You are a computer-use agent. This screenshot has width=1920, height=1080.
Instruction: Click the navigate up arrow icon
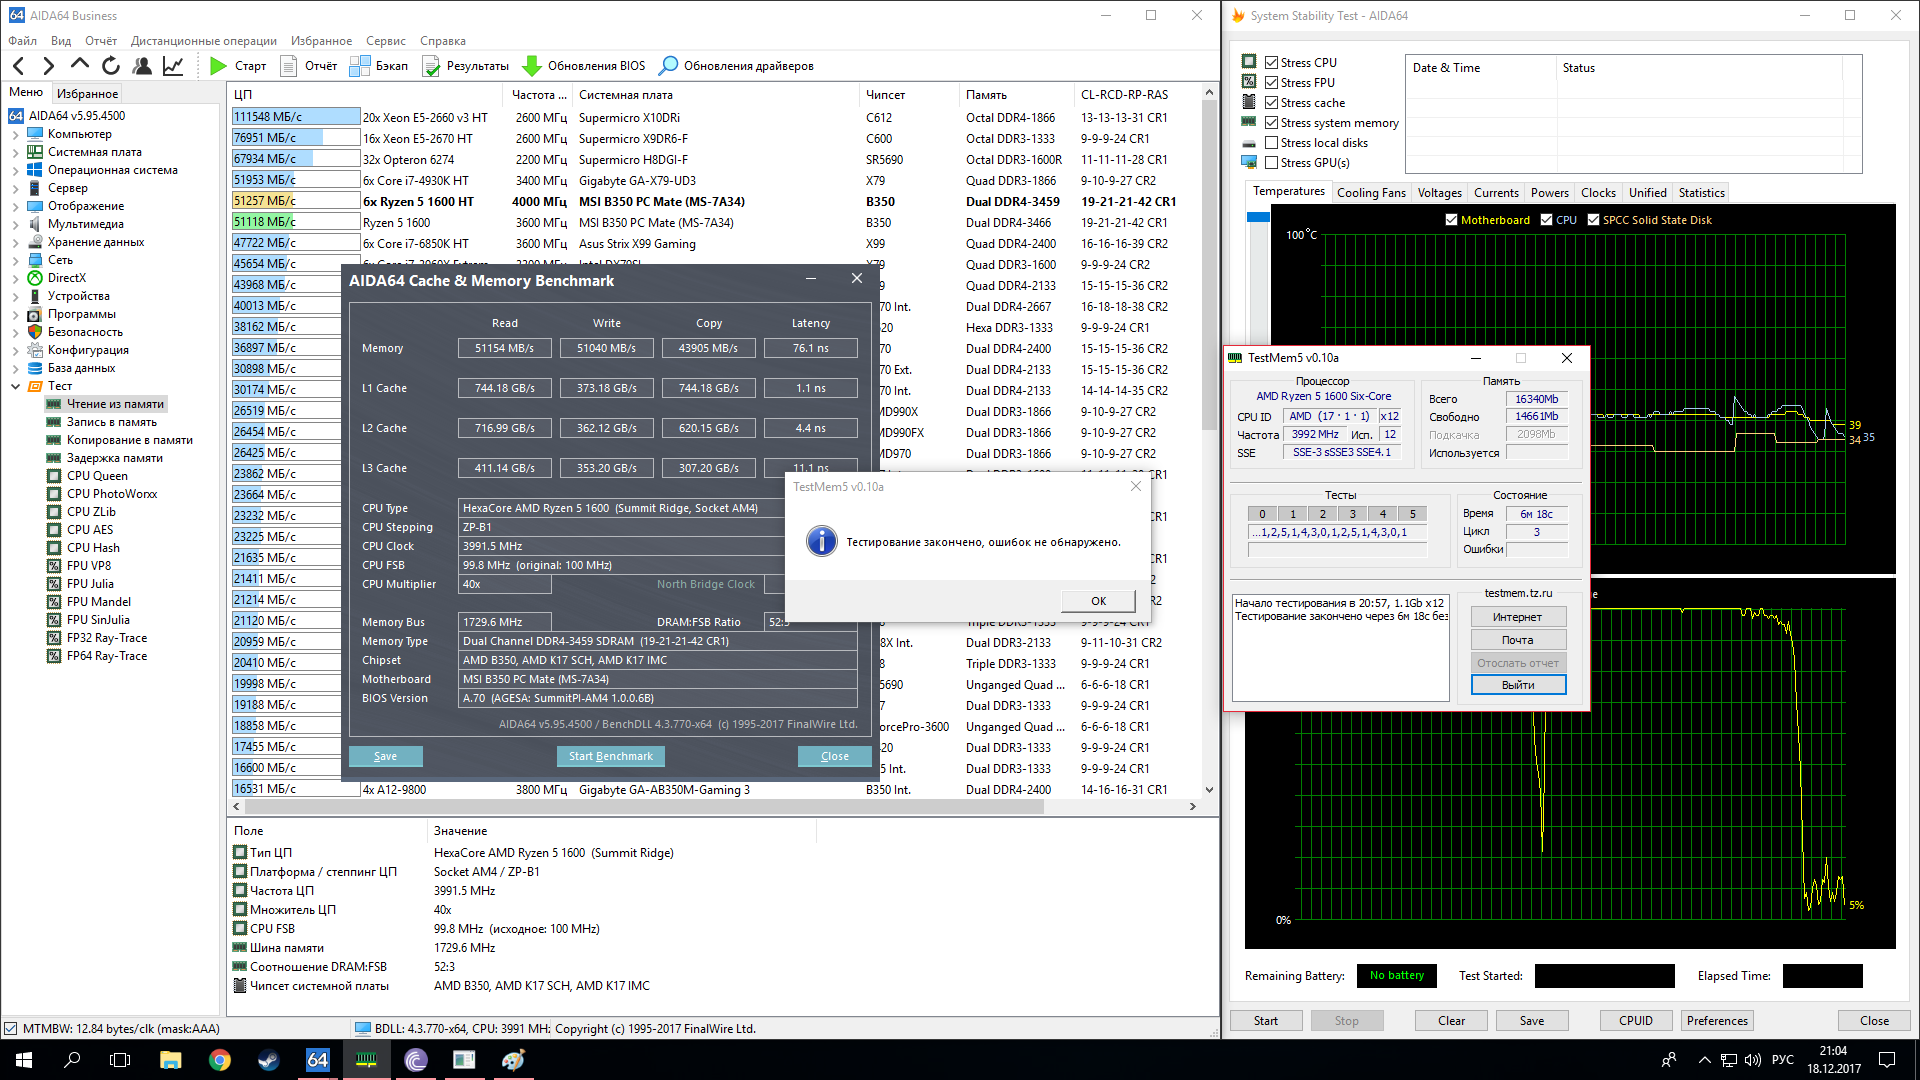click(80, 65)
